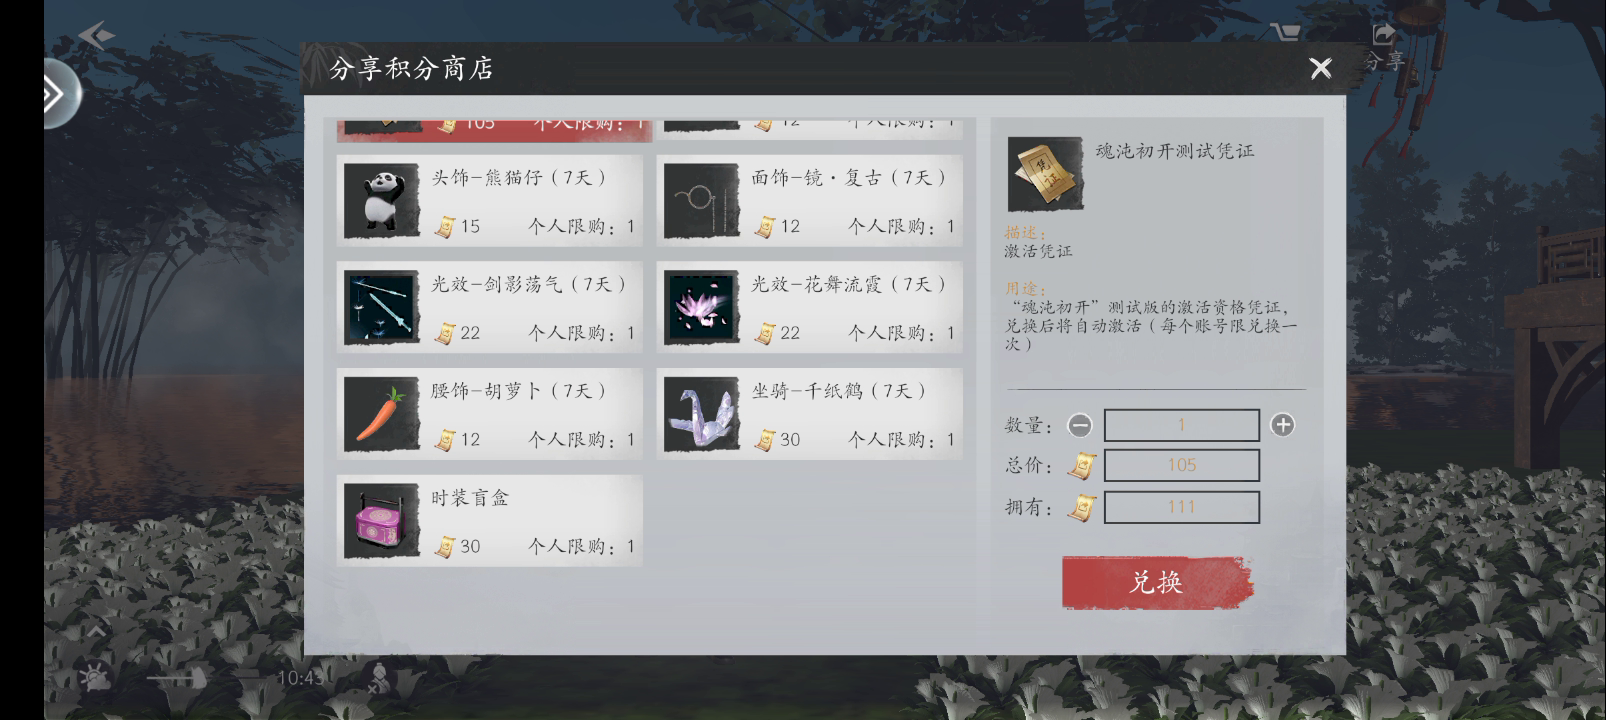Close the 分享积分商店 shop dialog
This screenshot has width=1606, height=720.
(1321, 68)
